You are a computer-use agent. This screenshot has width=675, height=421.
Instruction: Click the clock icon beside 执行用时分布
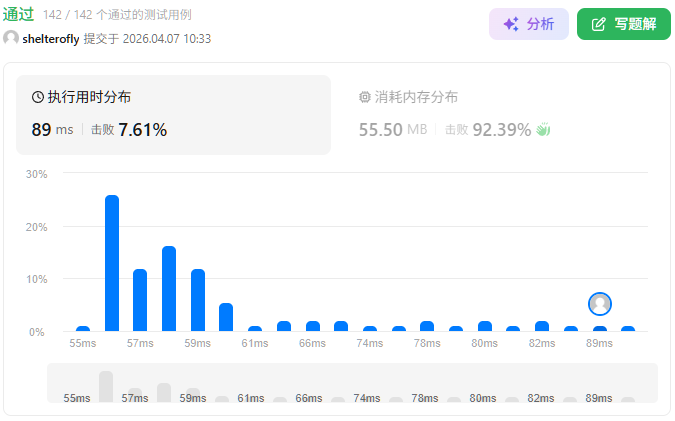[38, 97]
